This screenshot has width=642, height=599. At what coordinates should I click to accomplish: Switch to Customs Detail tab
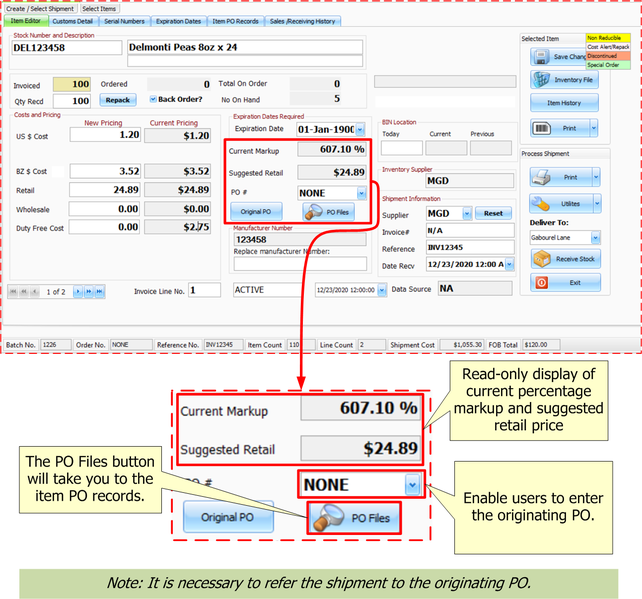pyautogui.click(x=73, y=21)
